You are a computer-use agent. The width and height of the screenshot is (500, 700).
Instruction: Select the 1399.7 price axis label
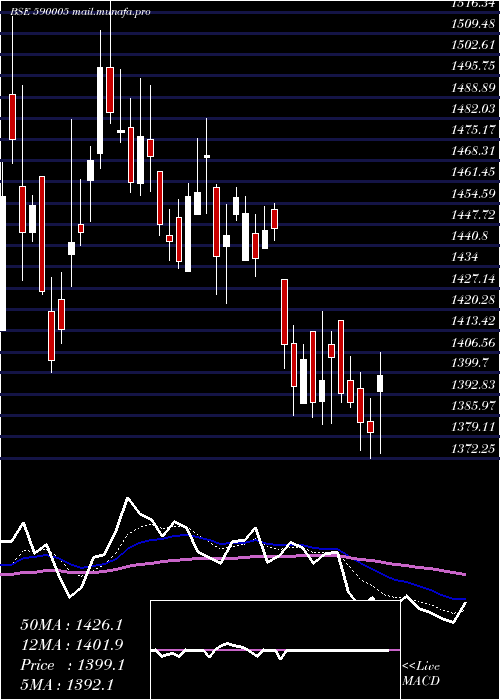click(x=469, y=363)
